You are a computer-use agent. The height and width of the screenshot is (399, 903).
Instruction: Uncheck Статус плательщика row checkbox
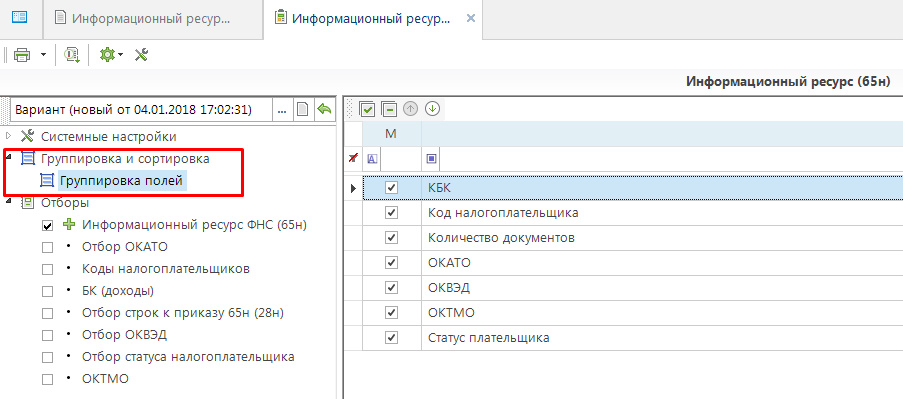[x=392, y=337]
